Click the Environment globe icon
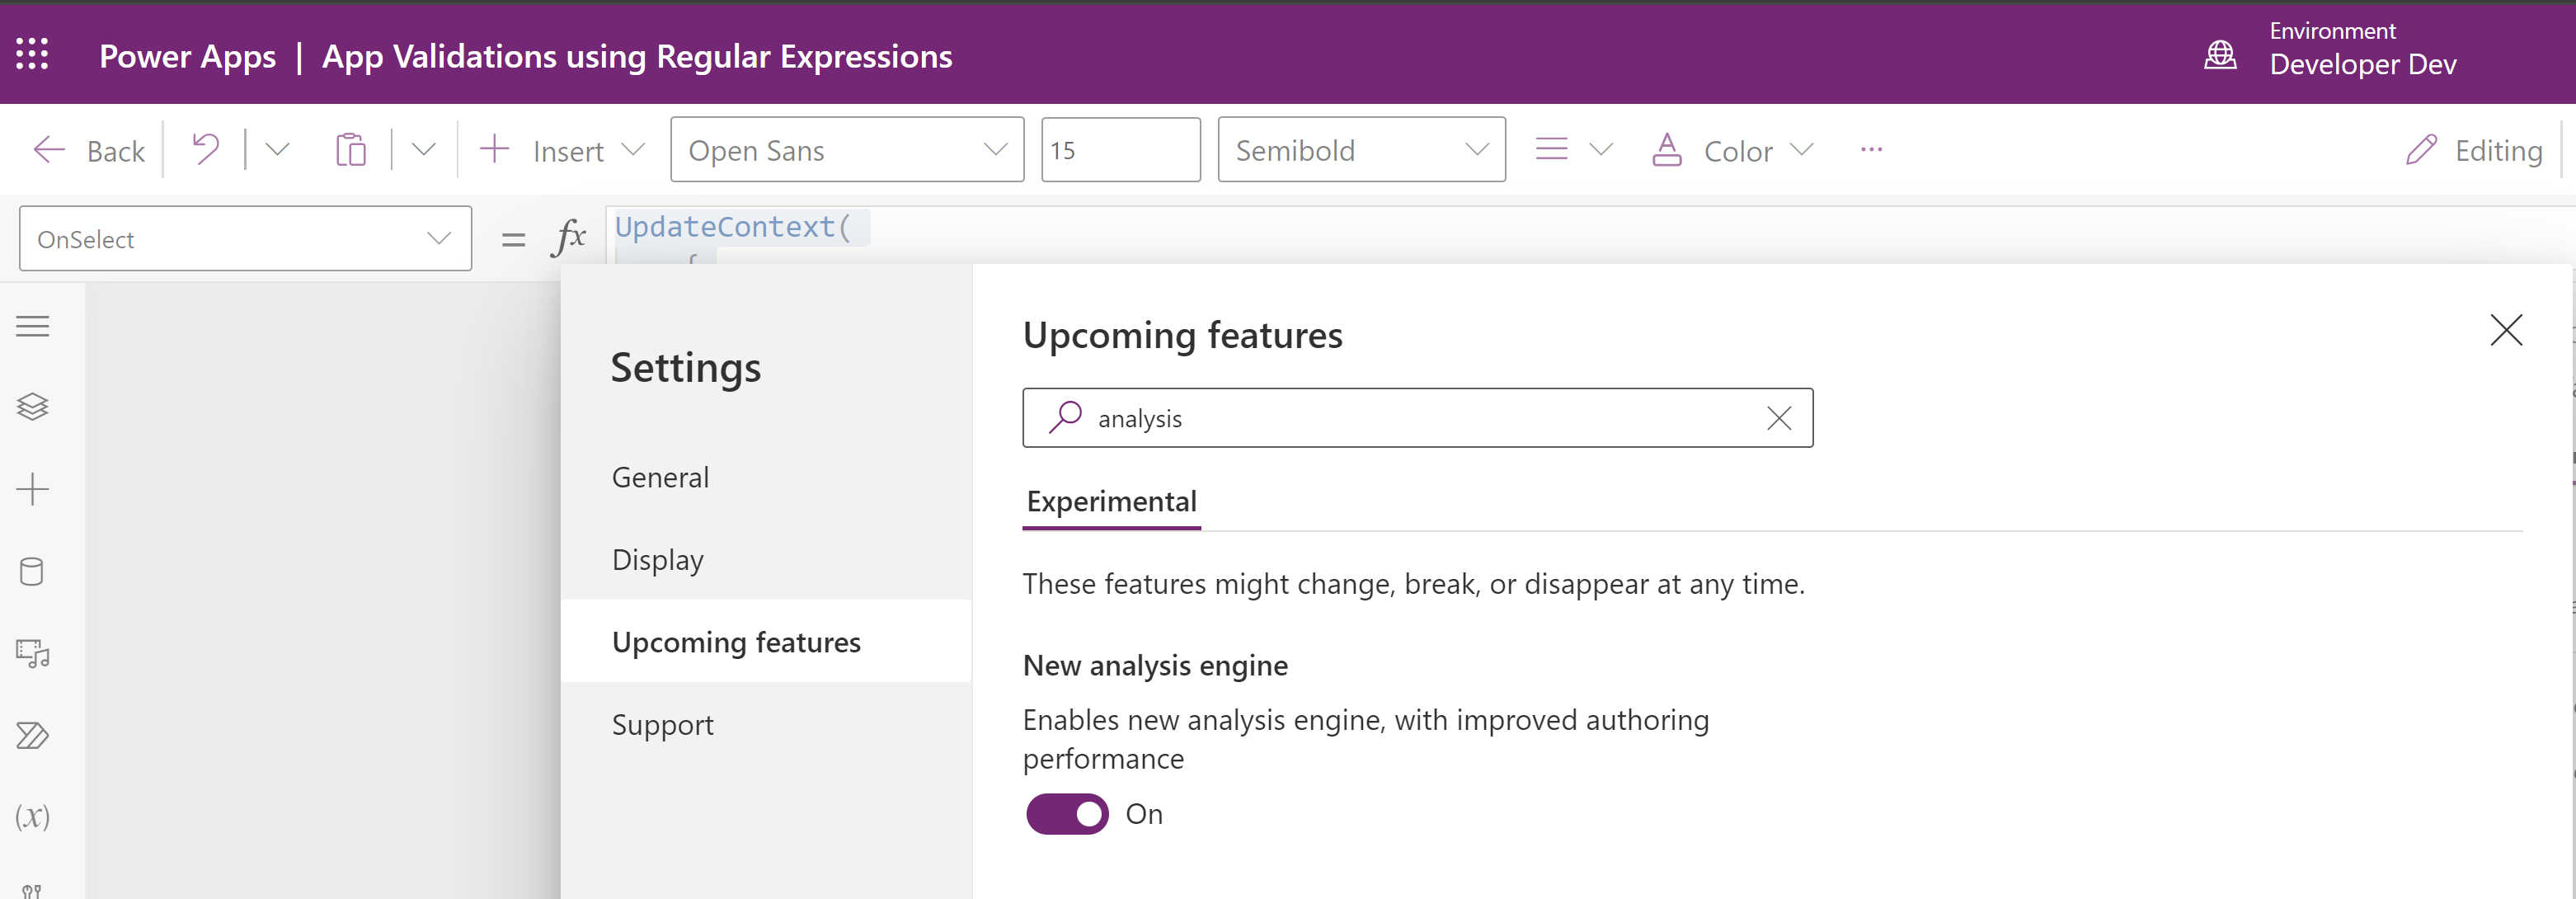Viewport: 2576px width, 899px height. (x=2220, y=54)
